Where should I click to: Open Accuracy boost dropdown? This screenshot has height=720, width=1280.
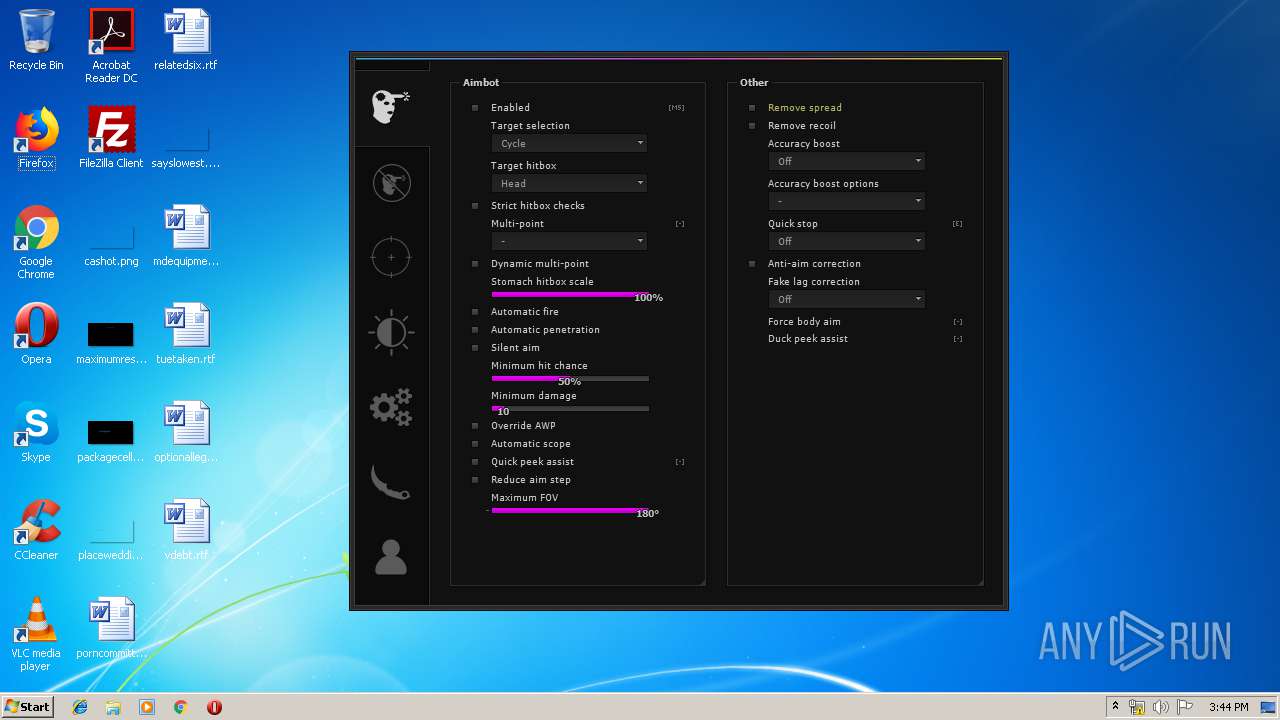coord(846,161)
